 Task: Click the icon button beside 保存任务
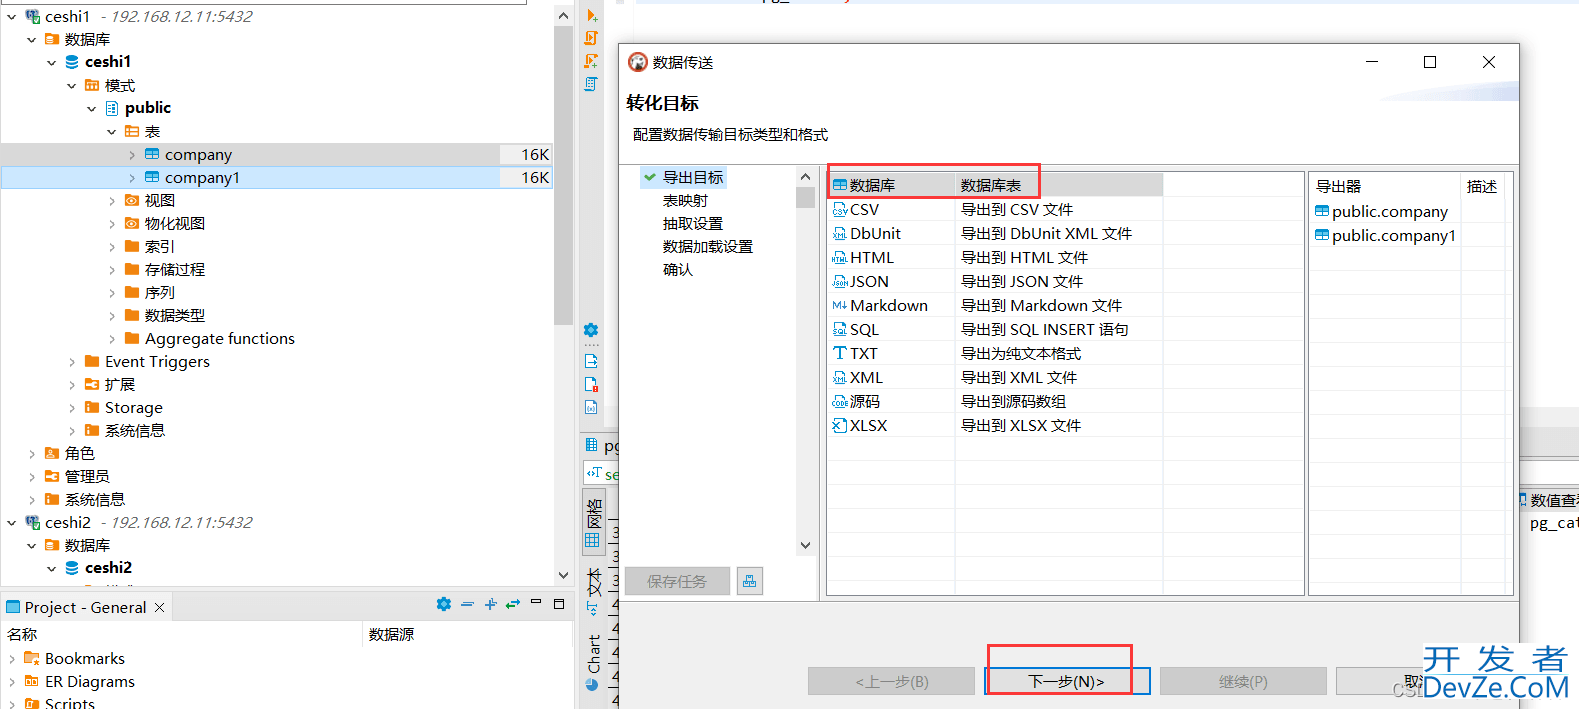[x=750, y=581]
